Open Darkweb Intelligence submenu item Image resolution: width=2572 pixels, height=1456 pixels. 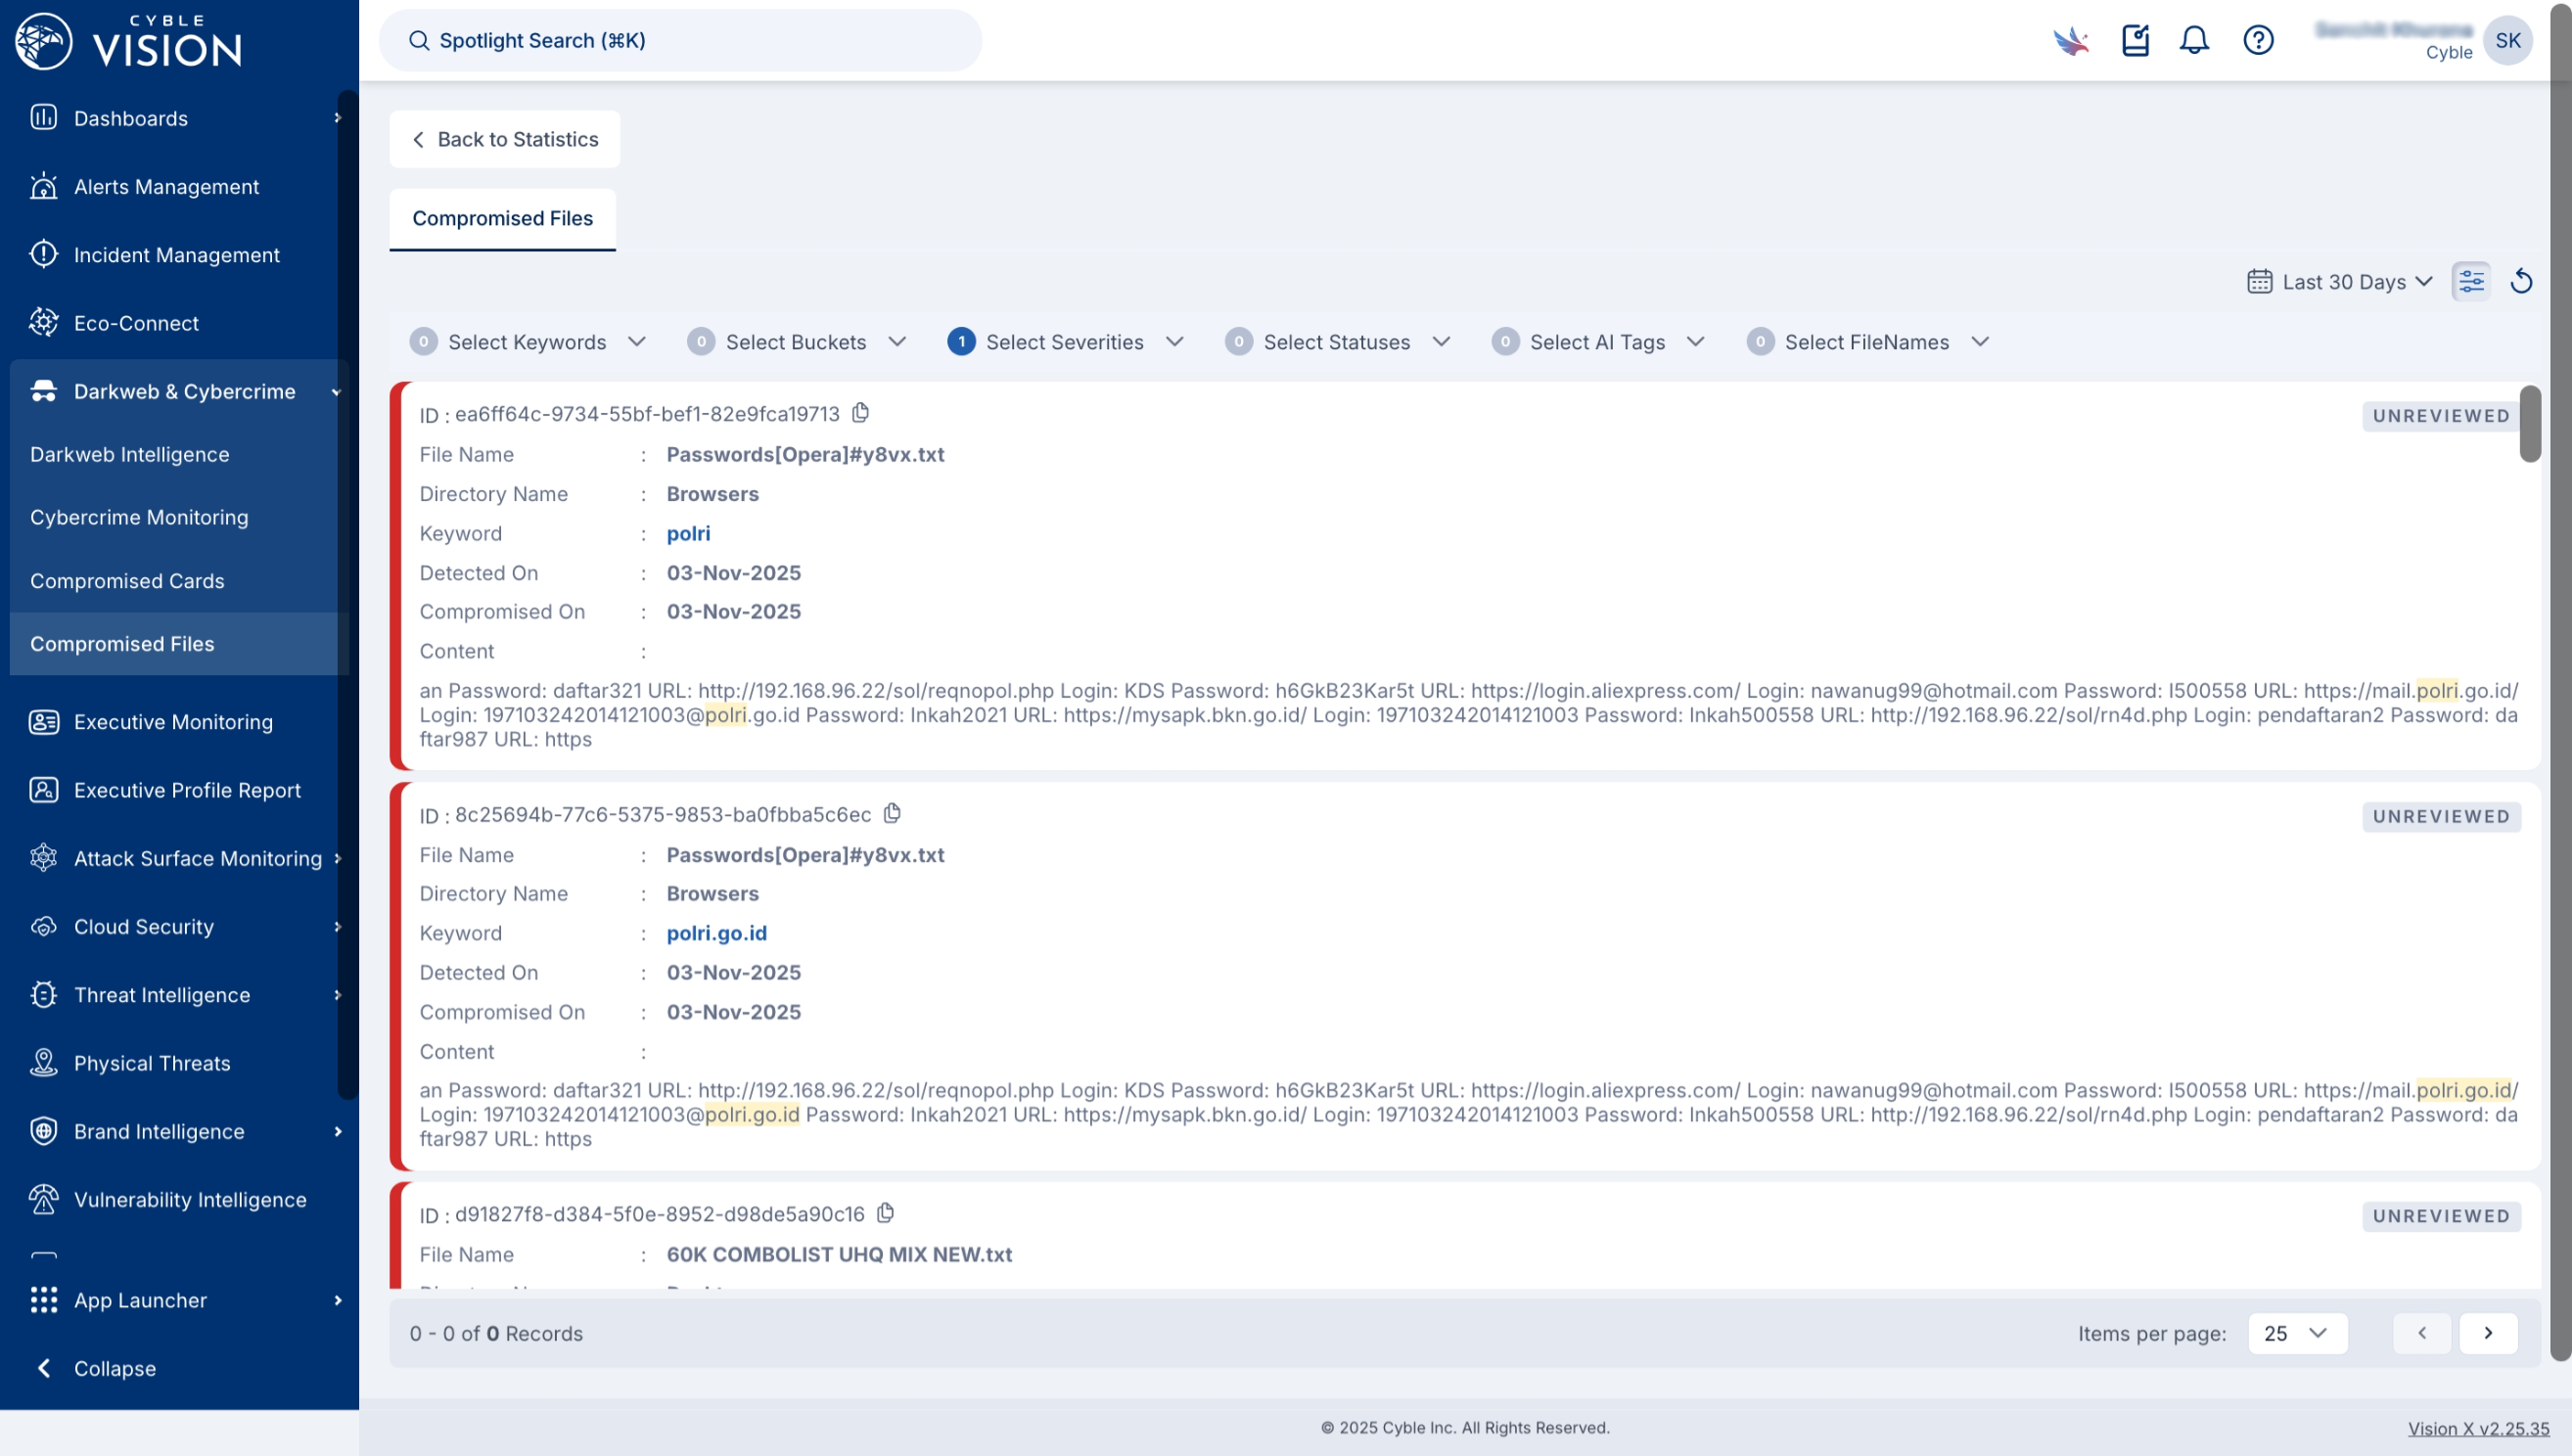point(129,454)
